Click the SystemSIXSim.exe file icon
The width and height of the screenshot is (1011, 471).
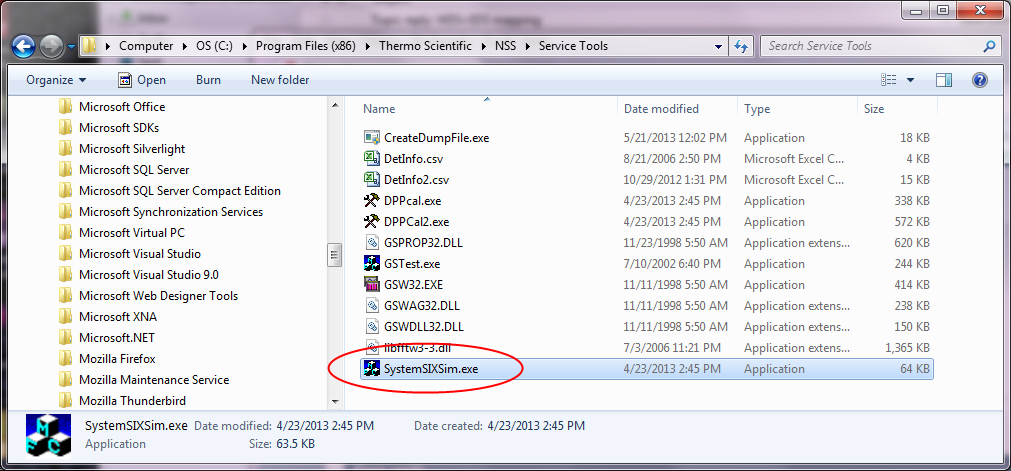tap(371, 369)
